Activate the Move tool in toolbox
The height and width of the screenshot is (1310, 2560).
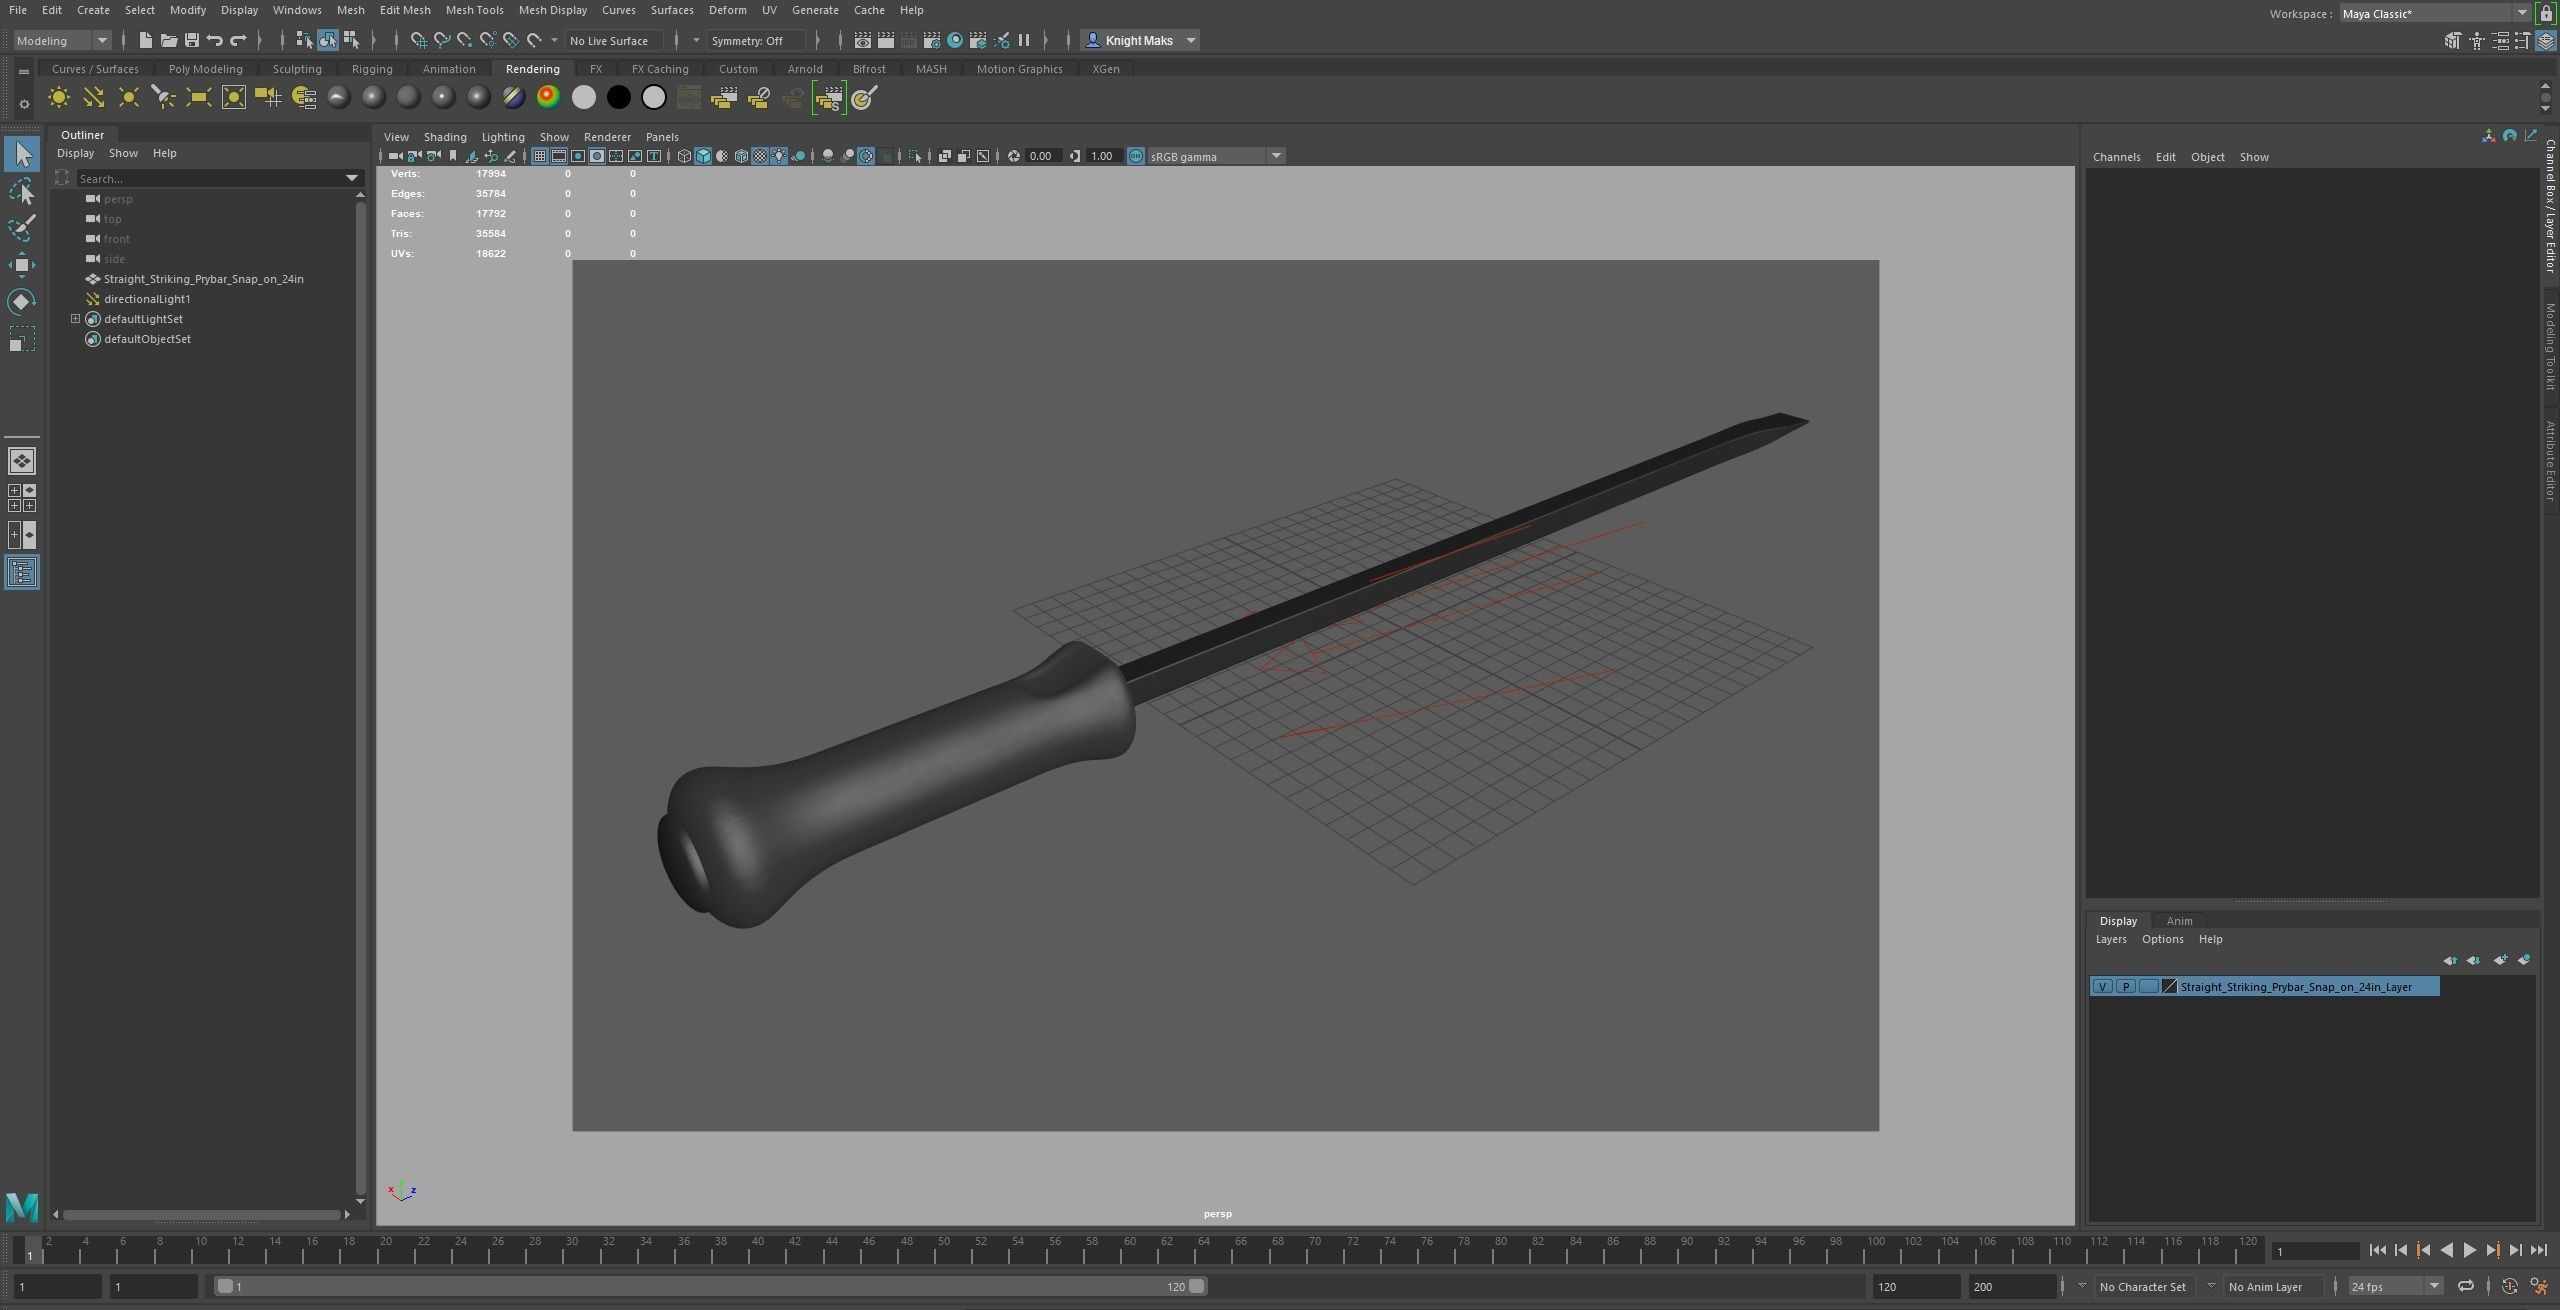click(x=22, y=265)
